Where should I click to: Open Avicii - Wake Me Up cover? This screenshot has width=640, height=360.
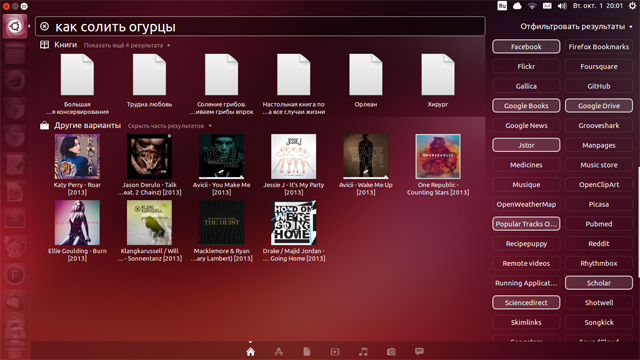click(x=366, y=156)
